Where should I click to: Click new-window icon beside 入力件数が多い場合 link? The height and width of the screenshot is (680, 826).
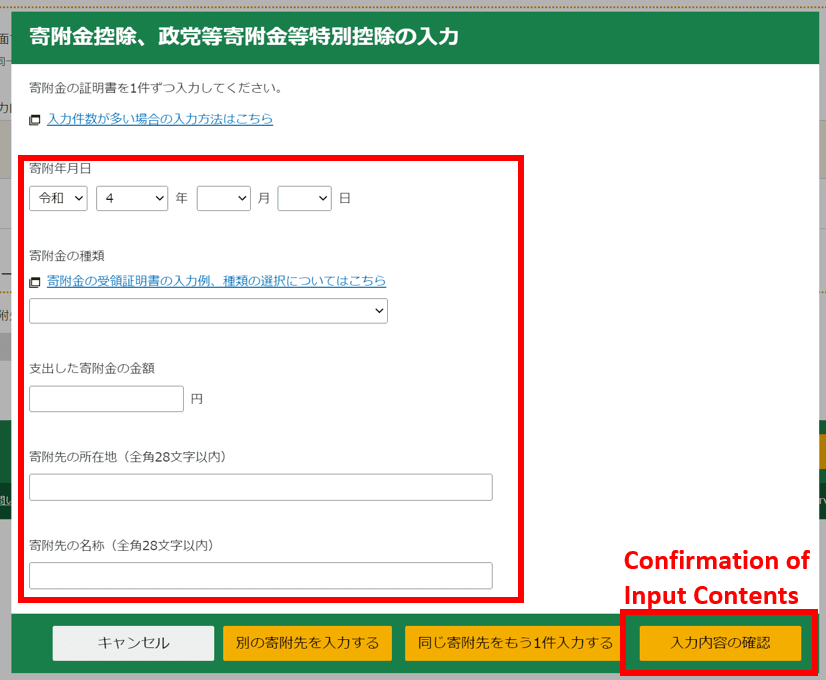(x=35, y=120)
